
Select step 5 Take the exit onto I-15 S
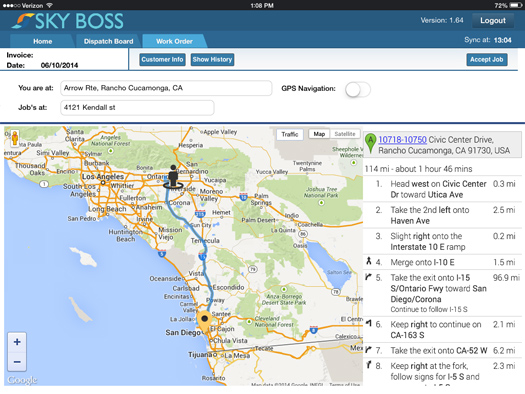[442, 293]
